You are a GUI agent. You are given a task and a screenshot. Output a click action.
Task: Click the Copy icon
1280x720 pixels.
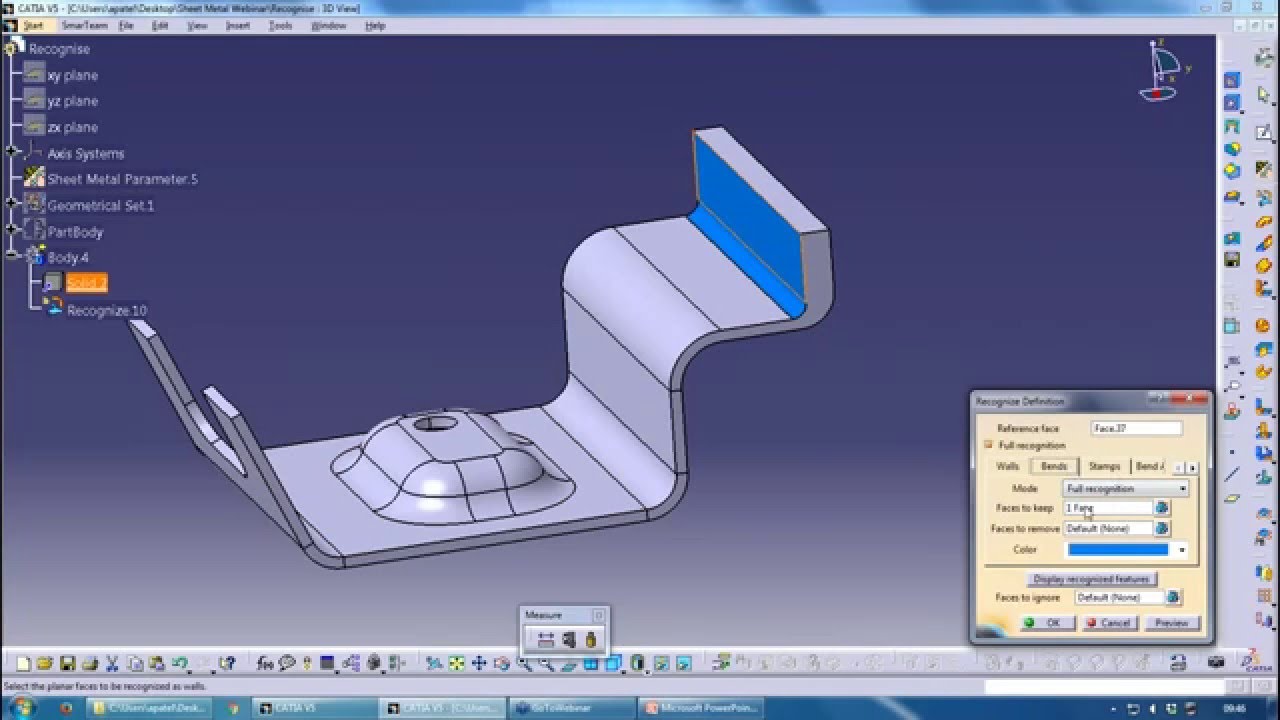click(134, 663)
